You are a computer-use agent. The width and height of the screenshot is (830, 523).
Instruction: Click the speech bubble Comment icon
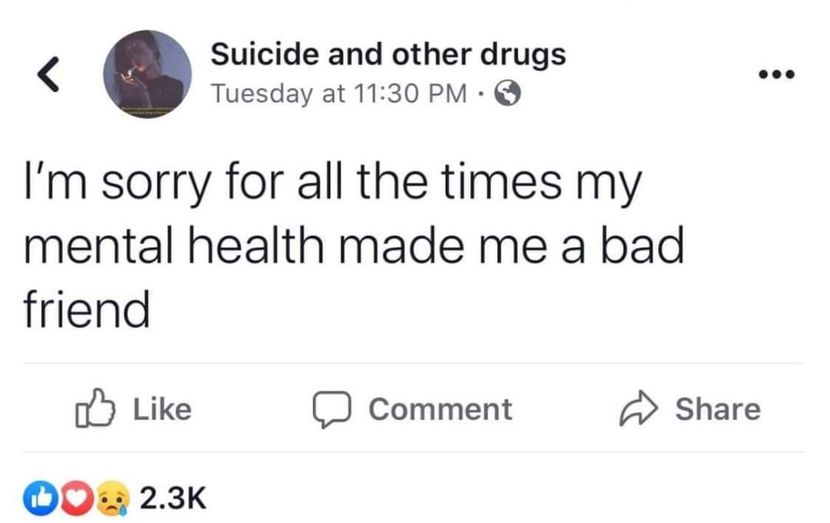pyautogui.click(x=331, y=409)
